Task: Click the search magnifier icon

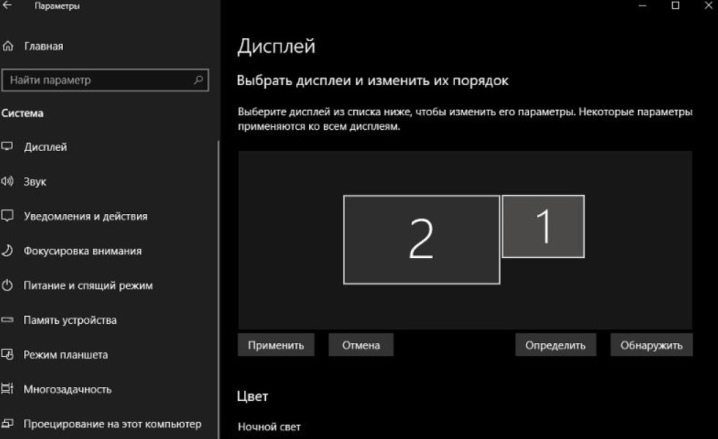Action: coord(198,80)
